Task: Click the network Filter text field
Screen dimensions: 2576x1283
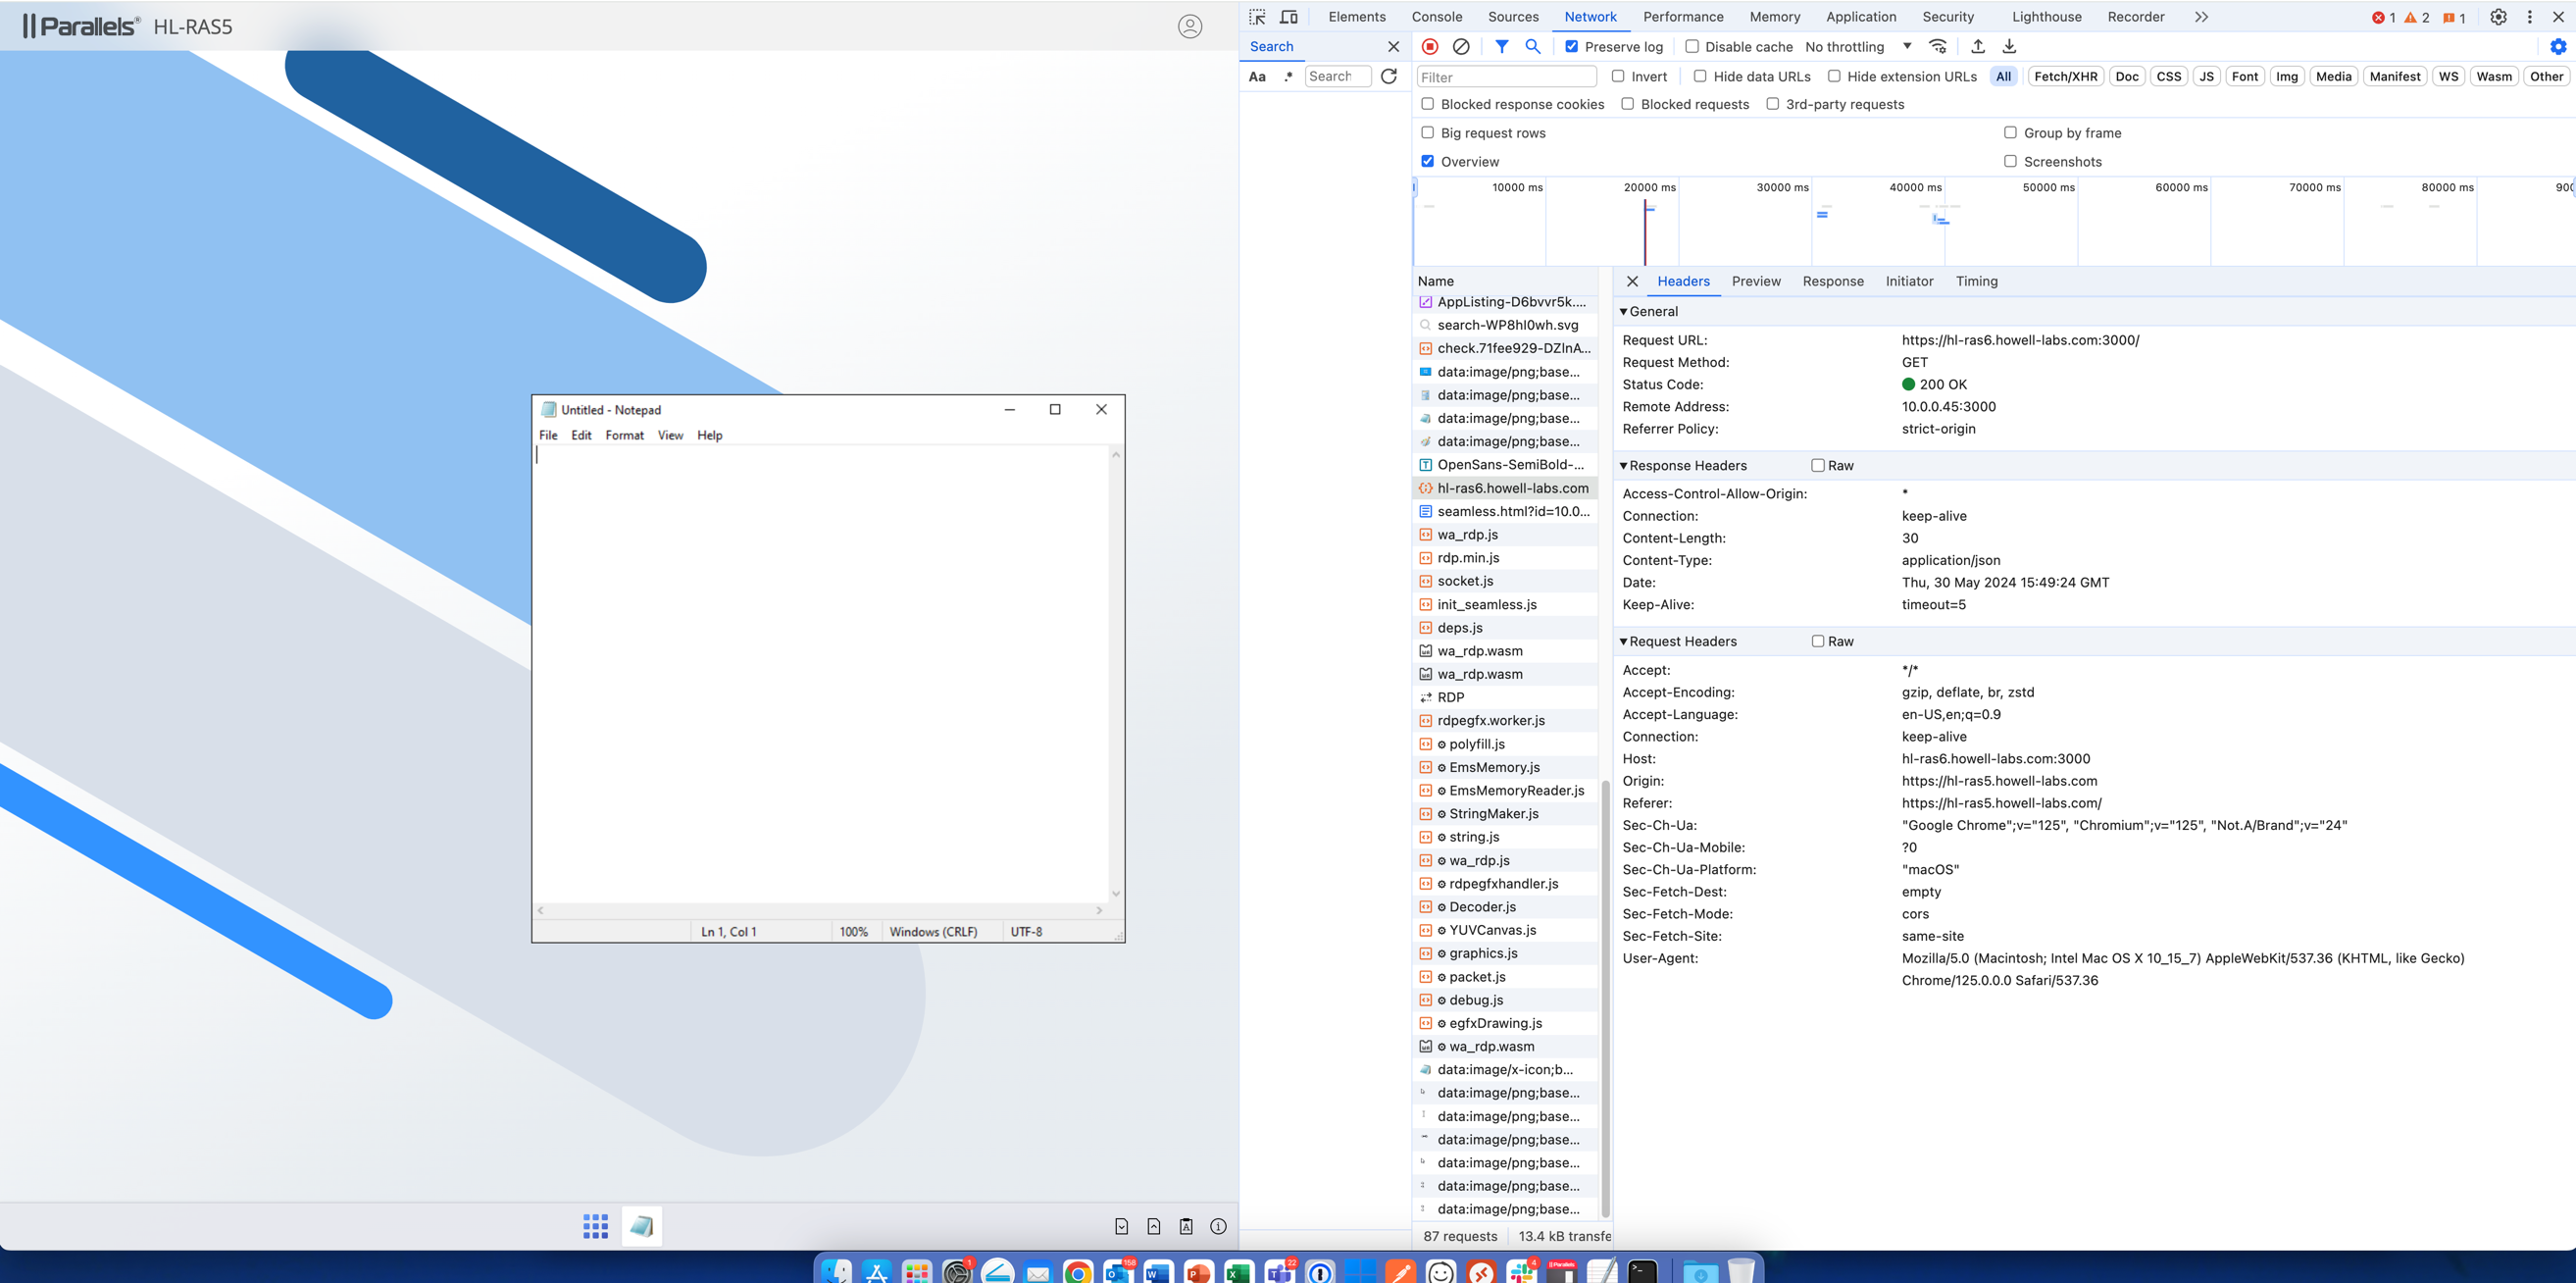Action: pos(1506,77)
